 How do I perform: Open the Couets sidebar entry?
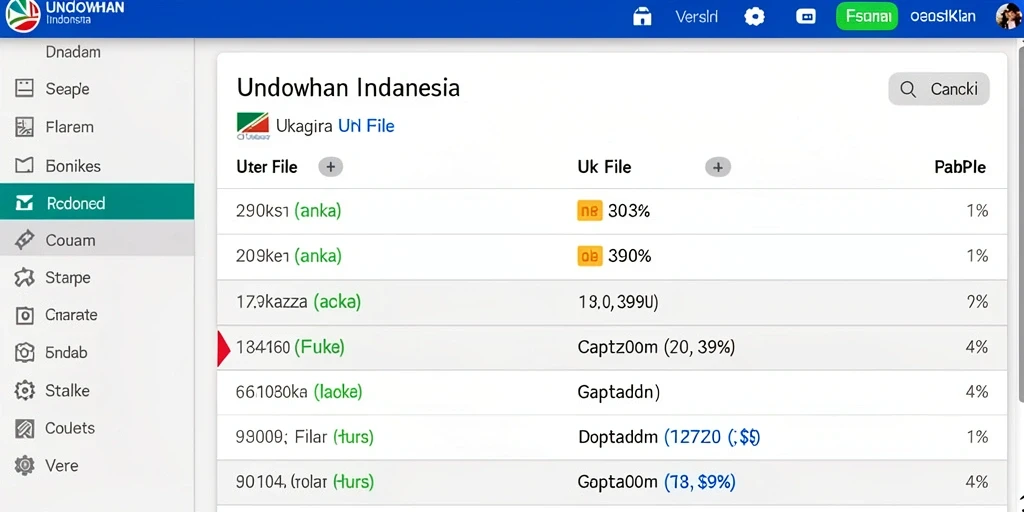pos(97,428)
